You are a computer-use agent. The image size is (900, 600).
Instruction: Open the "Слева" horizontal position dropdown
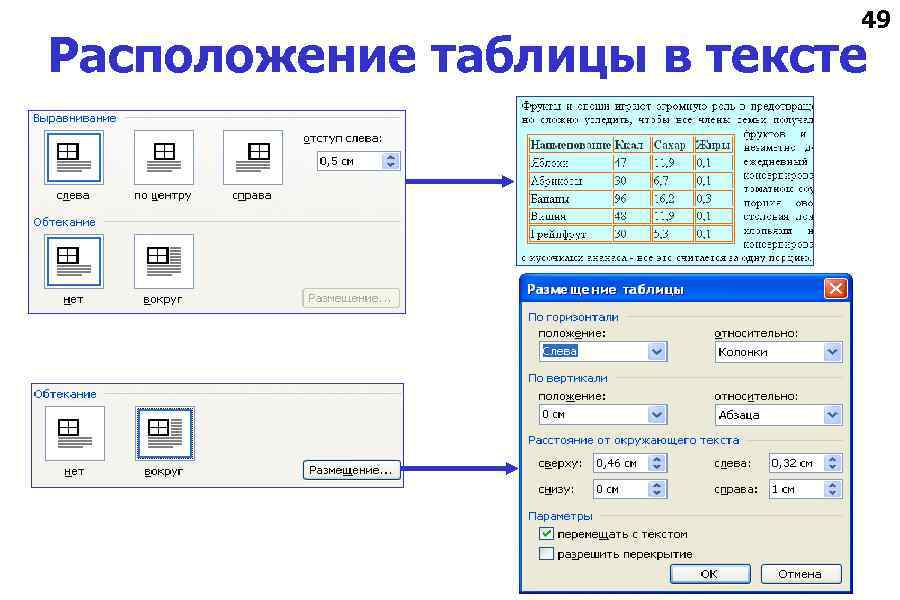(x=655, y=351)
